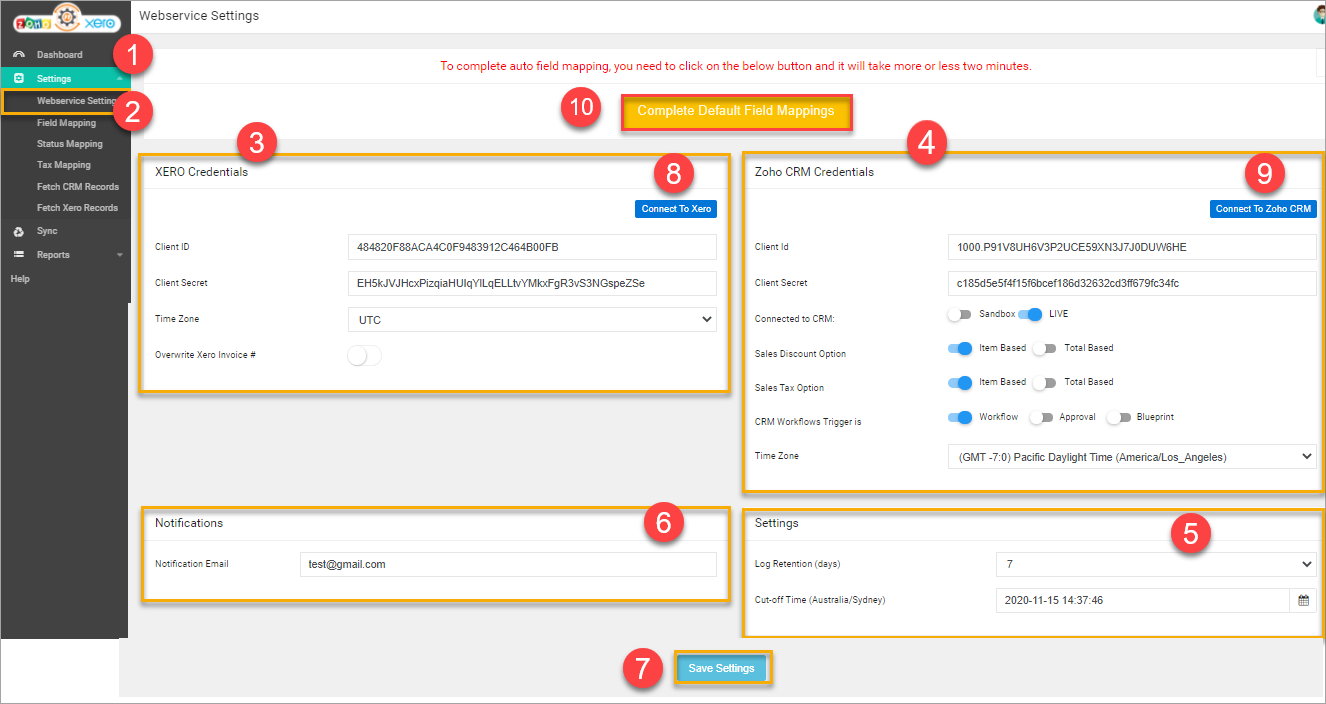
Task: Toggle Sales Tax Total Based switch
Action: click(x=1044, y=382)
